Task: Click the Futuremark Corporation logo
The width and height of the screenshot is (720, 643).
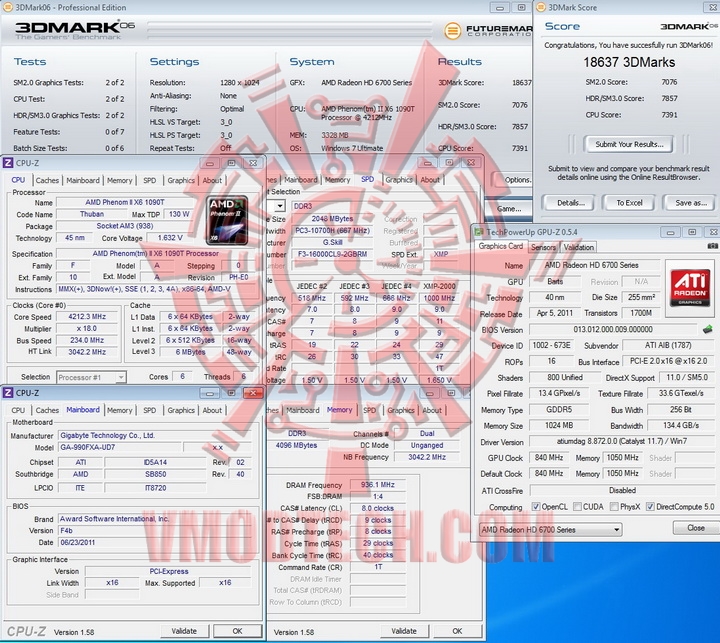Action: pyautogui.click(x=488, y=31)
